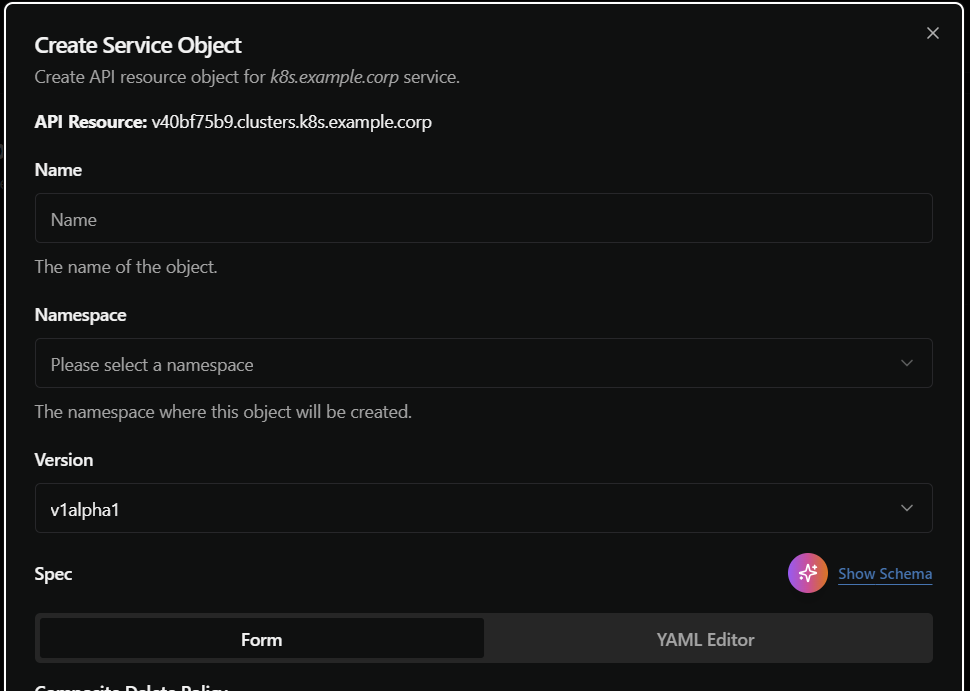Viewport: 970px width, 691px height.
Task: Click the Version dropdown chevron arrow
Action: tap(909, 508)
